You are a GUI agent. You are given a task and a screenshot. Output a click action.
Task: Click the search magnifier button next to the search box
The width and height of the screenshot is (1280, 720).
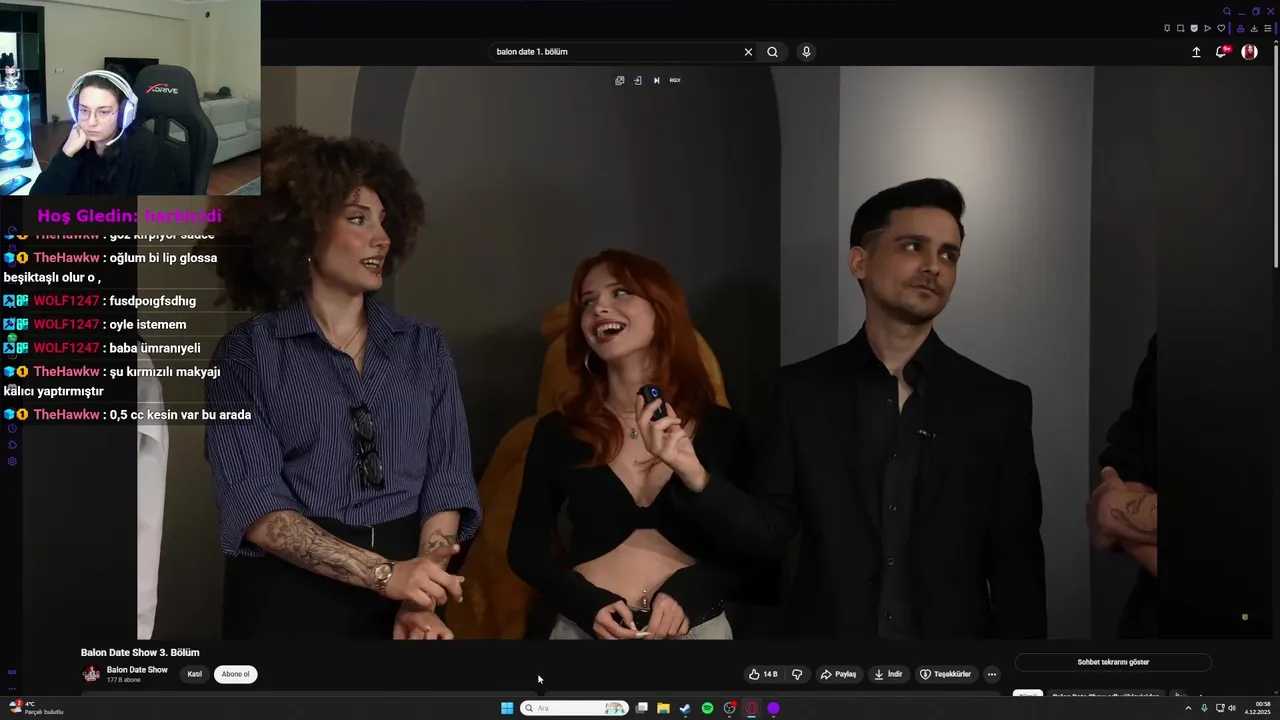click(772, 52)
